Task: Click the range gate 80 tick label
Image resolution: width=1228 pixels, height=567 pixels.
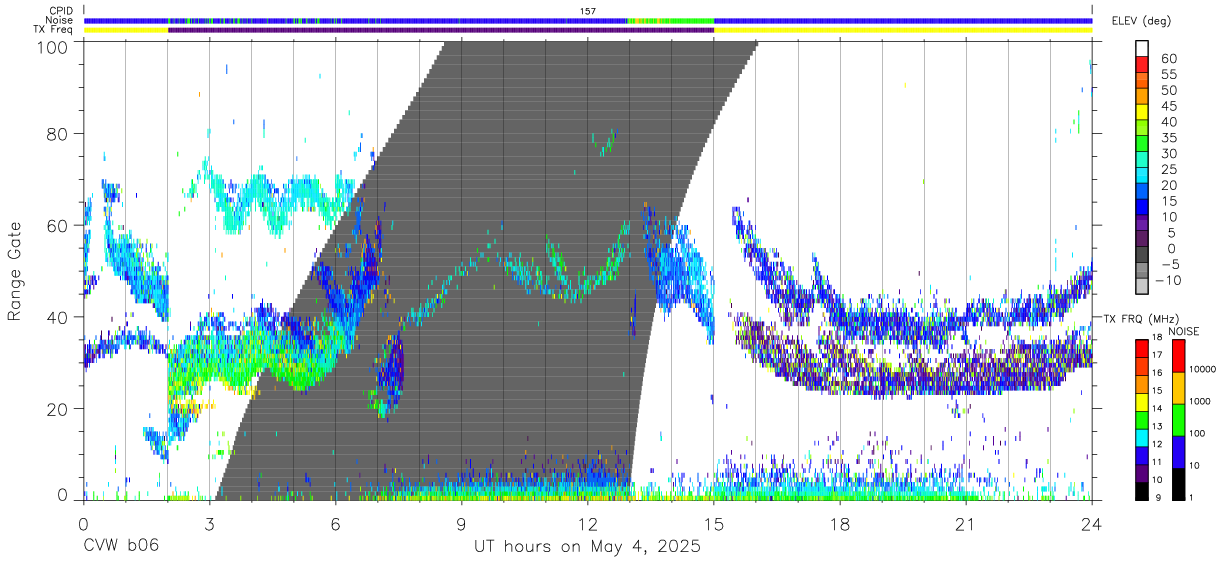Action: click(x=59, y=133)
